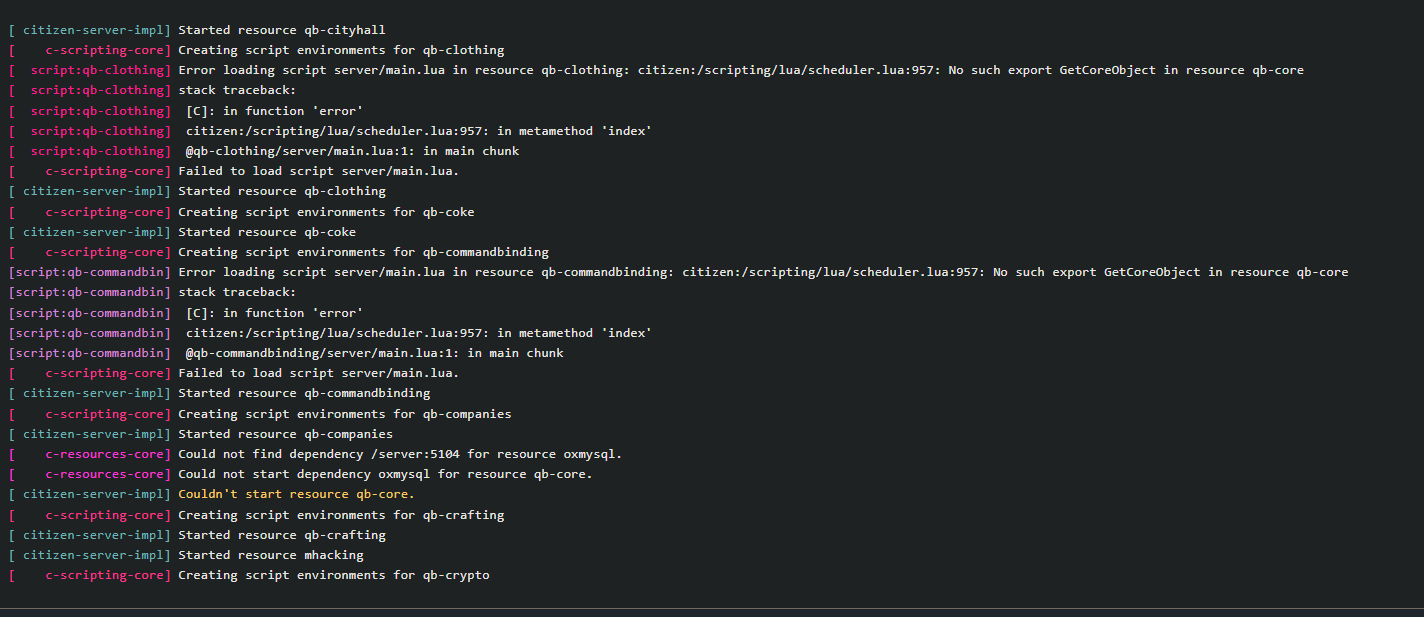Click 'Started resource qb-coke' line
The height and width of the screenshot is (617, 1424).
coord(182,232)
